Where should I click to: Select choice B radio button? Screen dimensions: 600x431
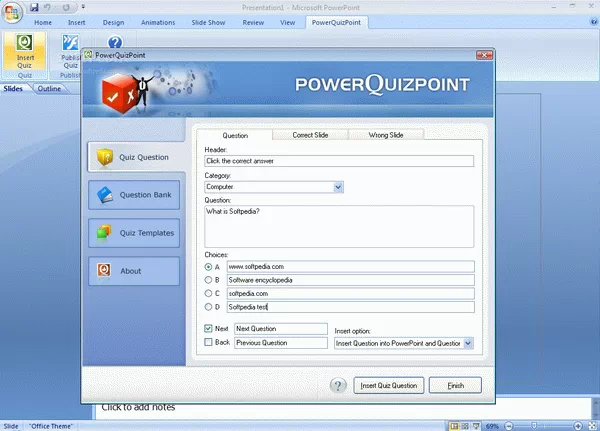208,280
